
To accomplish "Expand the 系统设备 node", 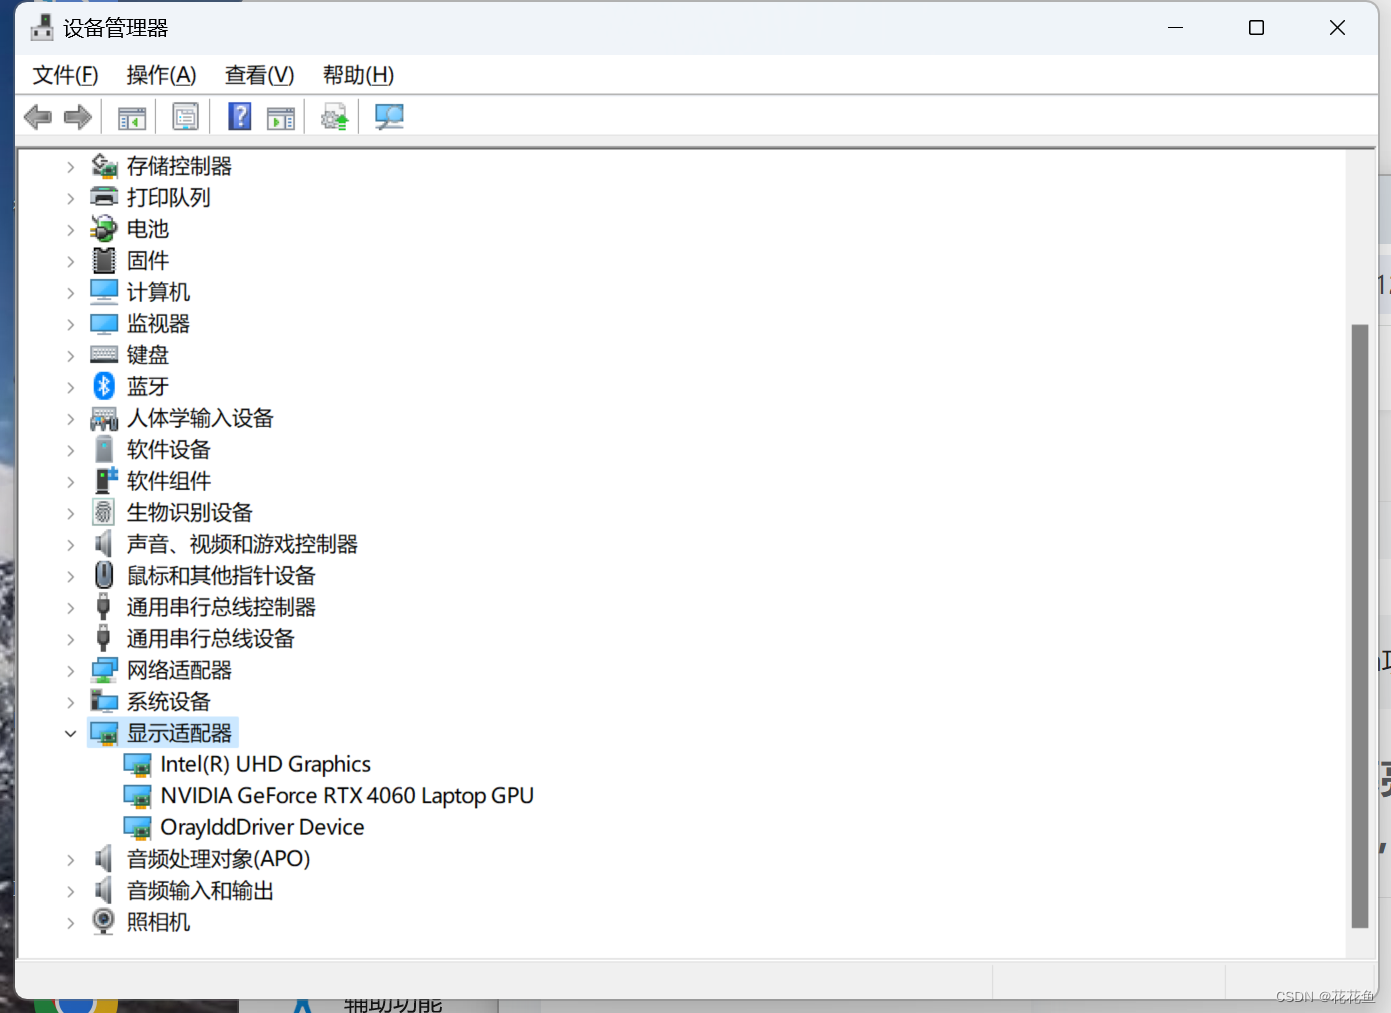I will (x=70, y=702).
